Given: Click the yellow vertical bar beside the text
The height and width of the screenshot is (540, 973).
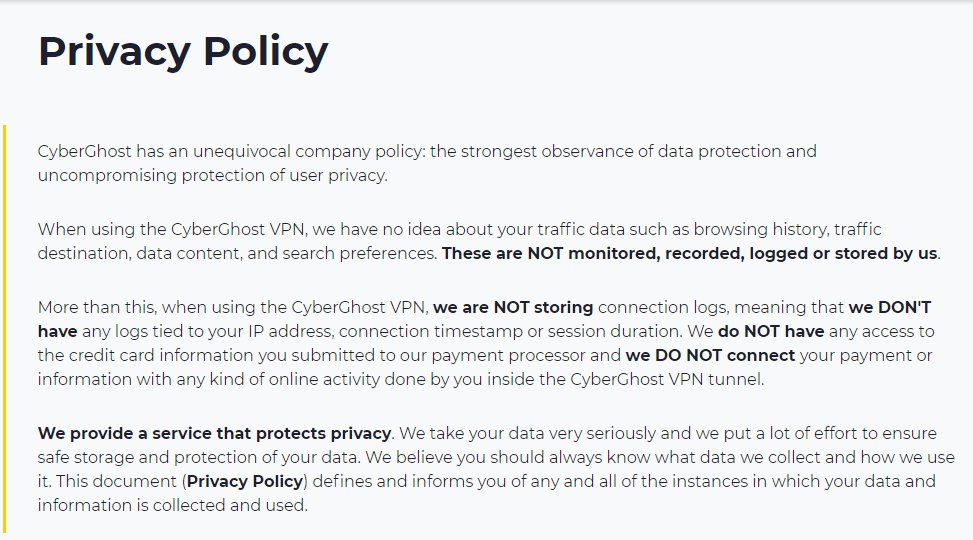Looking at the screenshot, I should (x=4, y=329).
